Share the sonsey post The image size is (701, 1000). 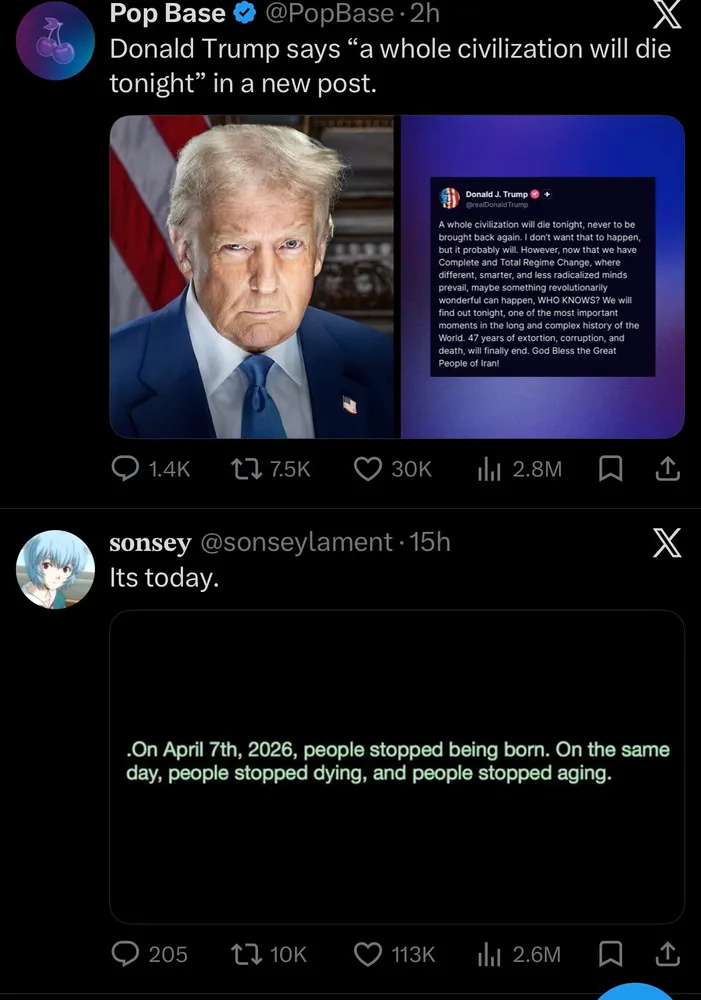coord(668,954)
